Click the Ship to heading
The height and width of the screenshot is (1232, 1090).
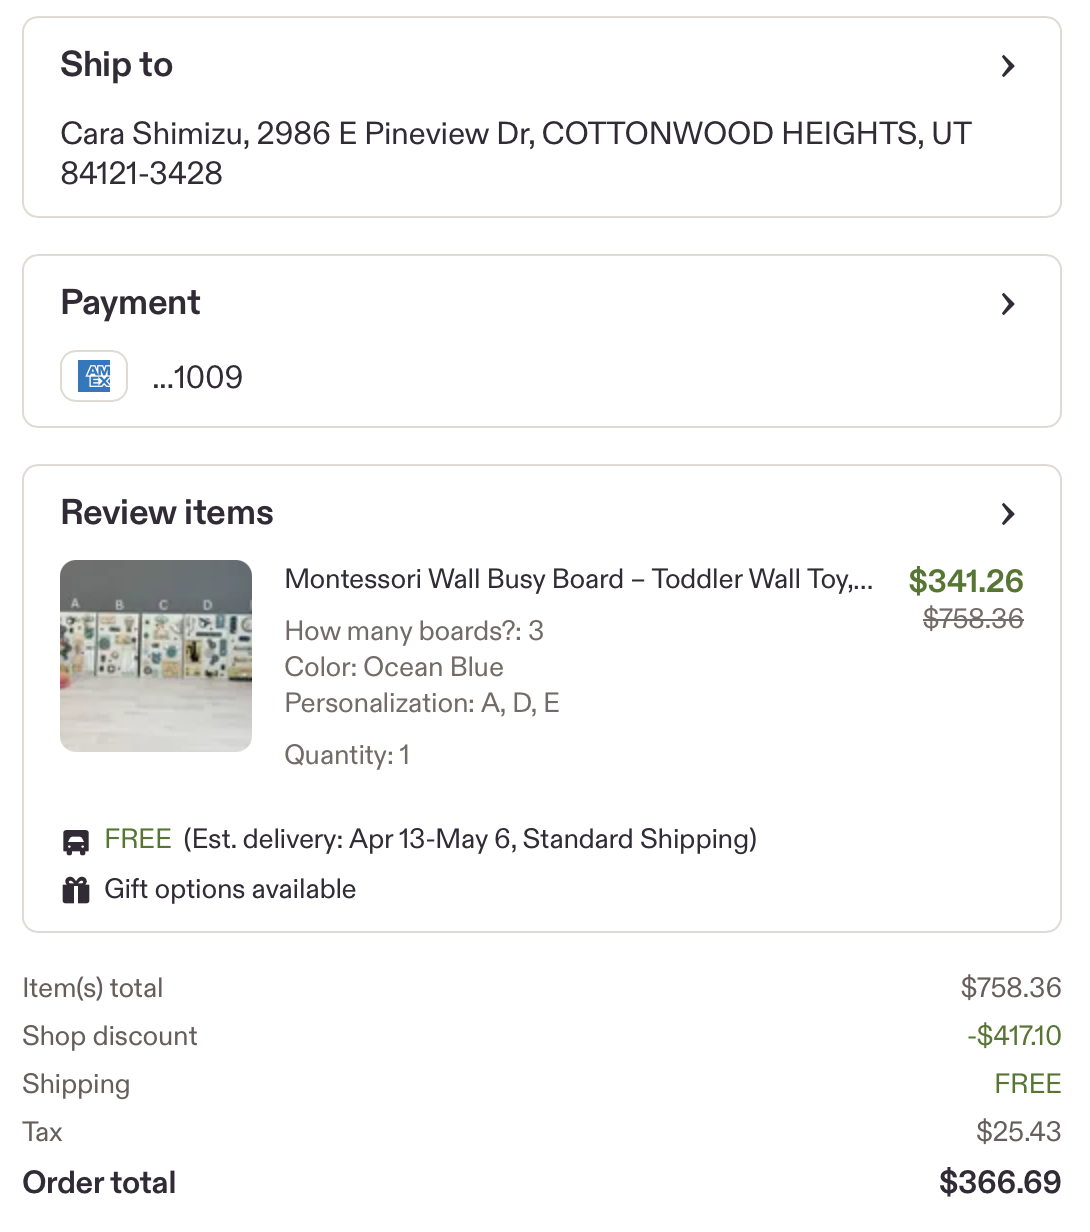(117, 65)
